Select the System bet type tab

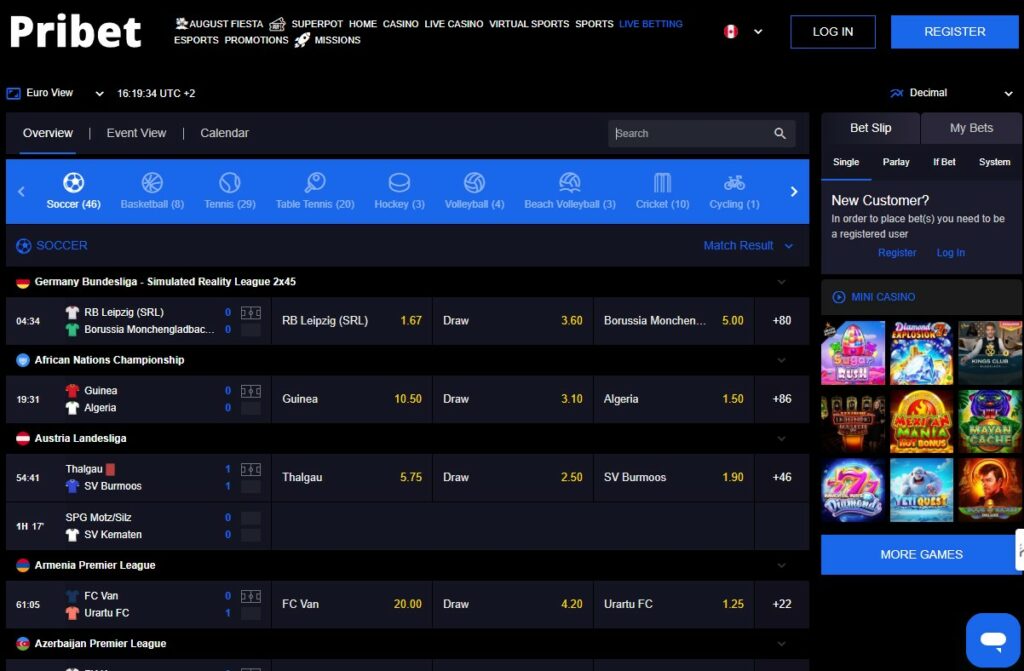point(994,162)
